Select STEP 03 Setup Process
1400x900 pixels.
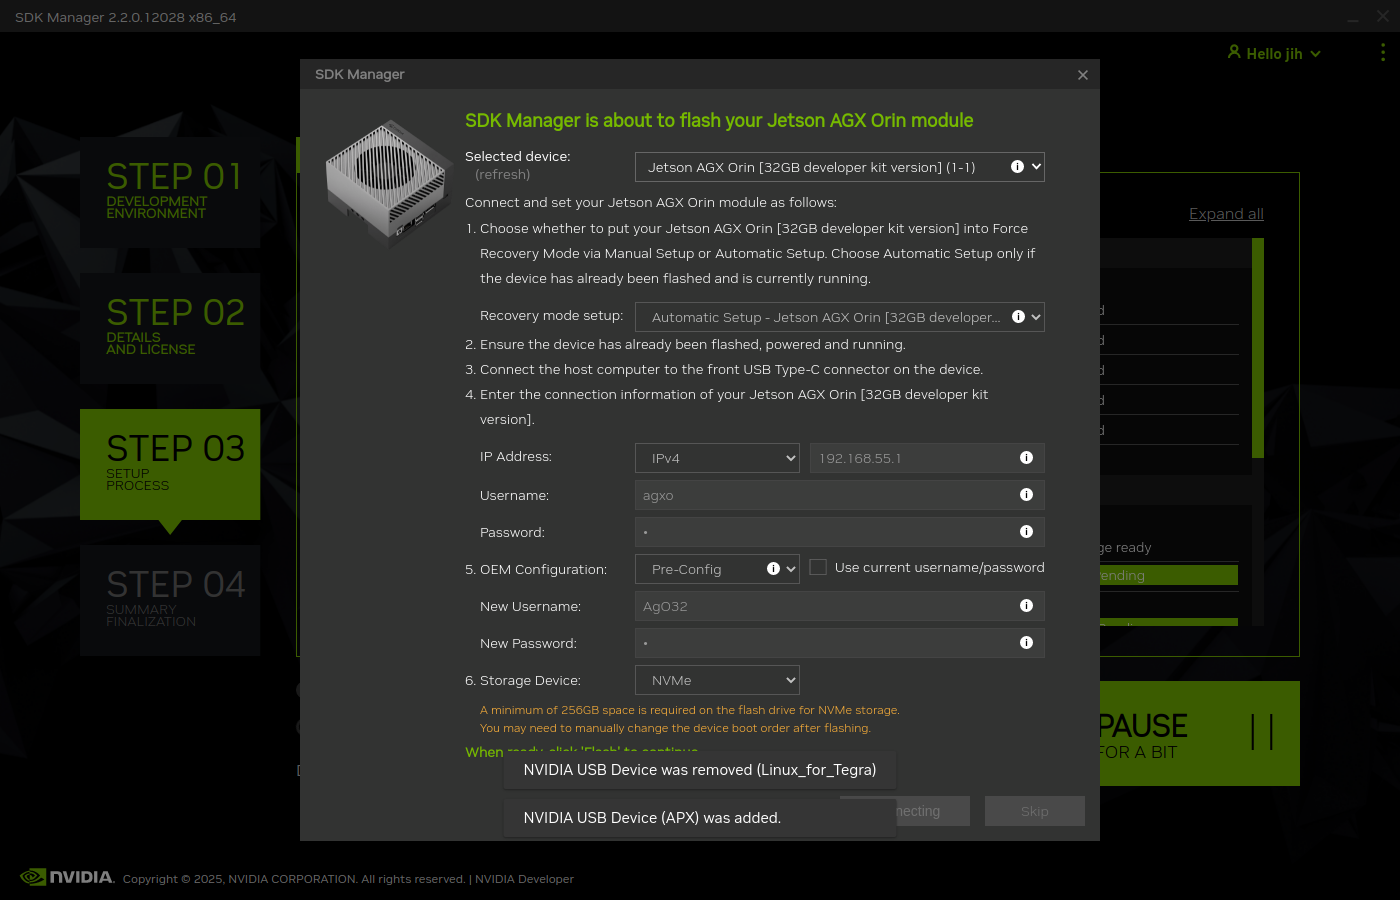coord(170,464)
